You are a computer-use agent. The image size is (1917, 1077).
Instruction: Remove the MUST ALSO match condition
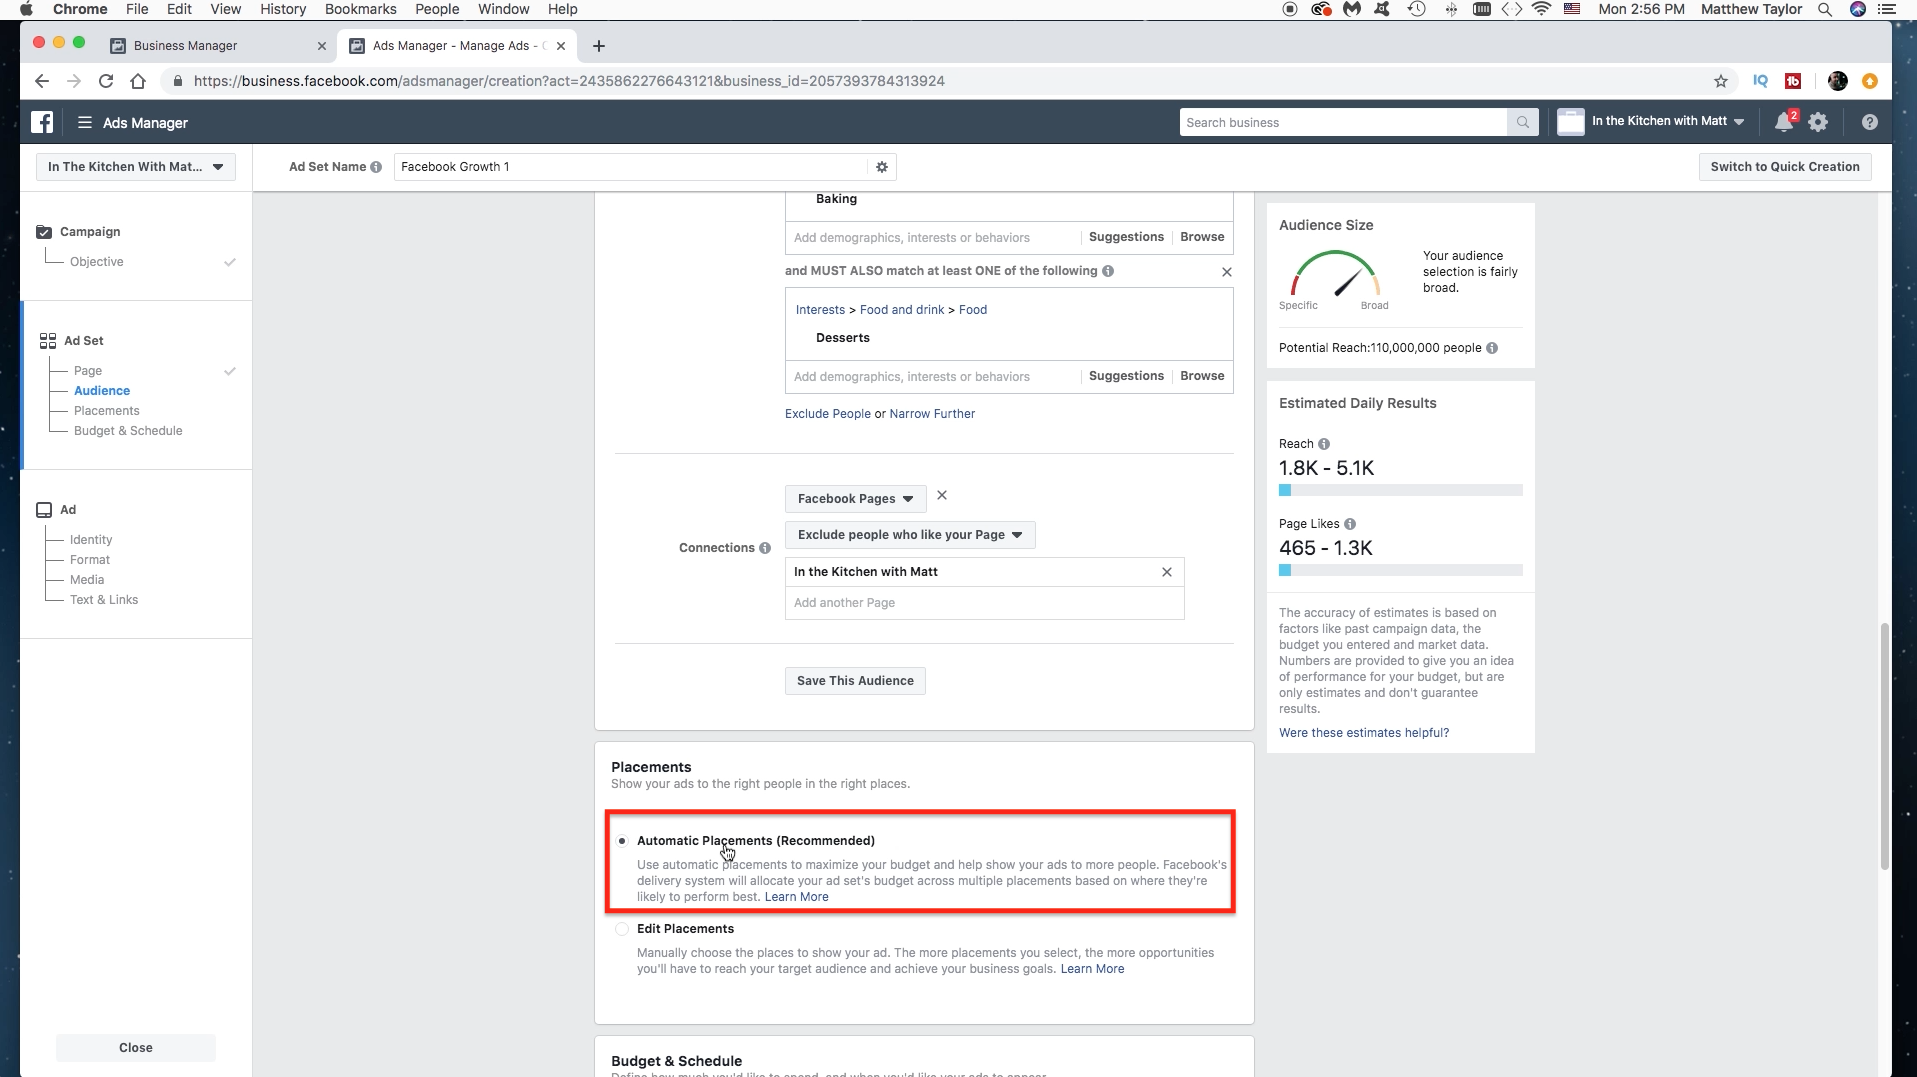1227,272
